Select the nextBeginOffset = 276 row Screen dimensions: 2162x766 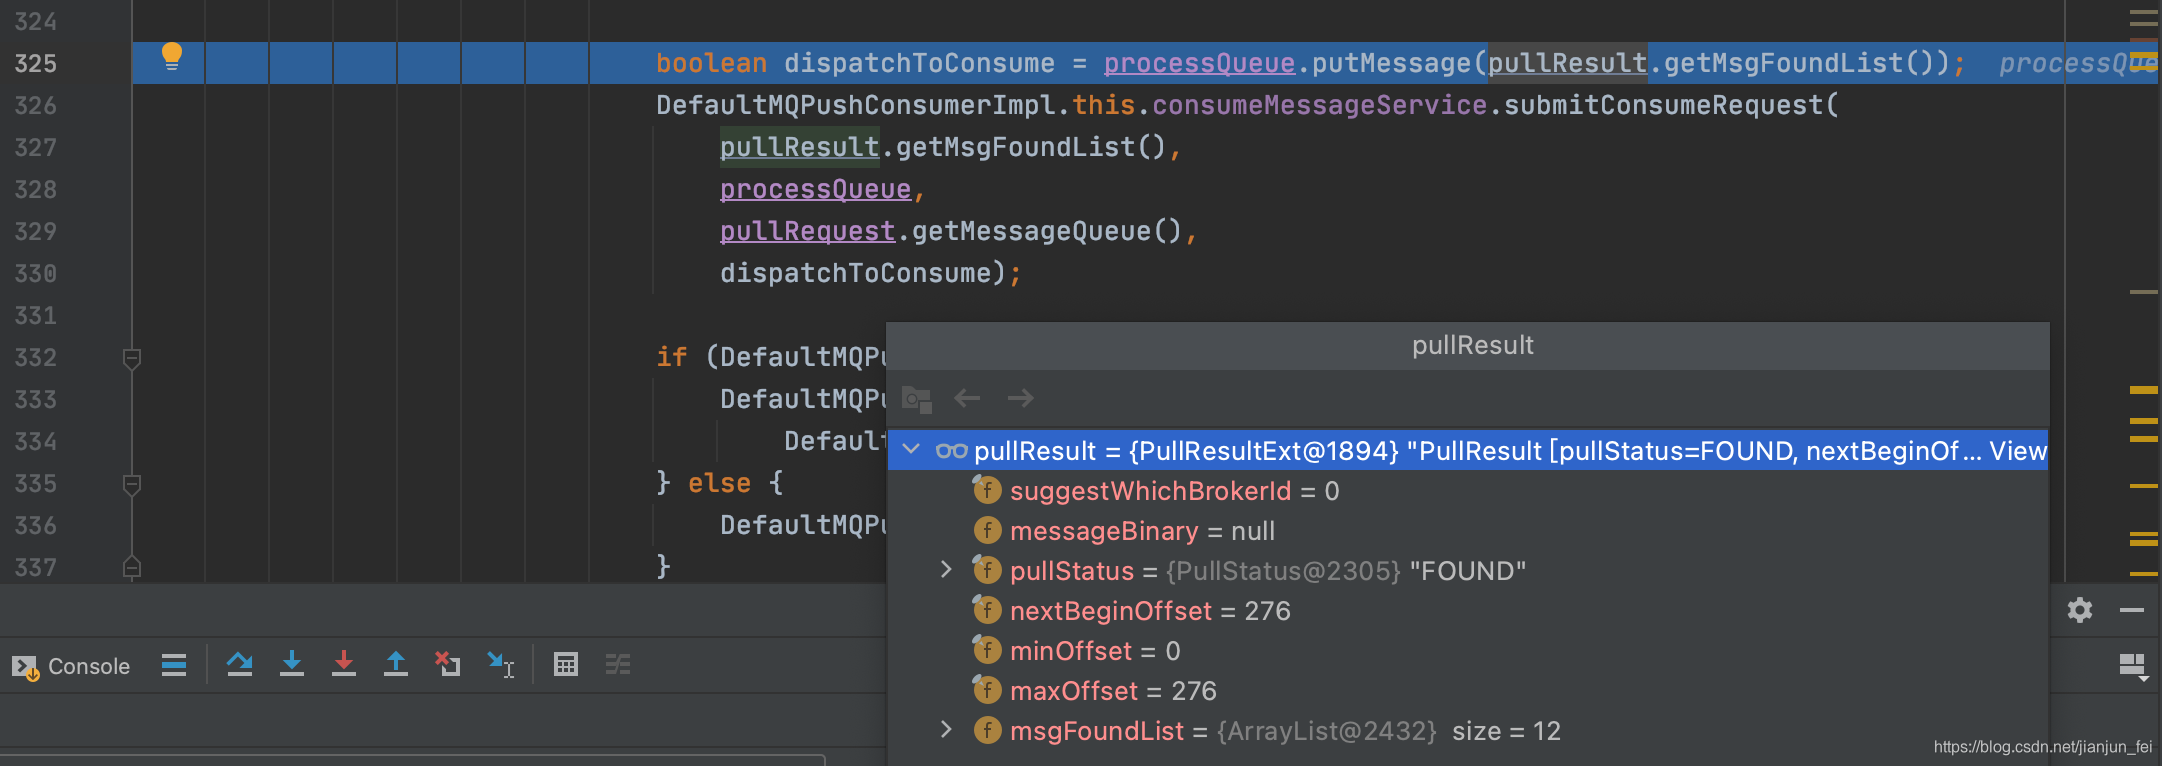pos(1467,611)
